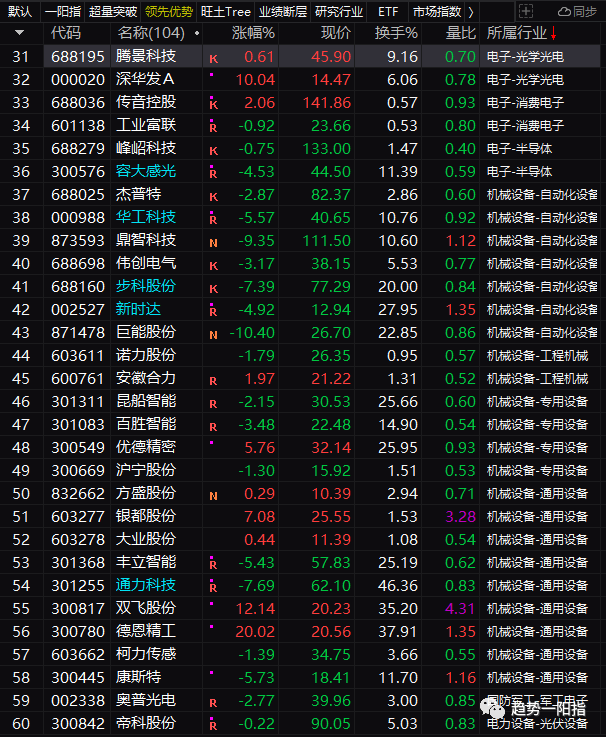This screenshot has height=737, width=606.
Task: Click the R marker for 昆船智能
Action: point(213,404)
